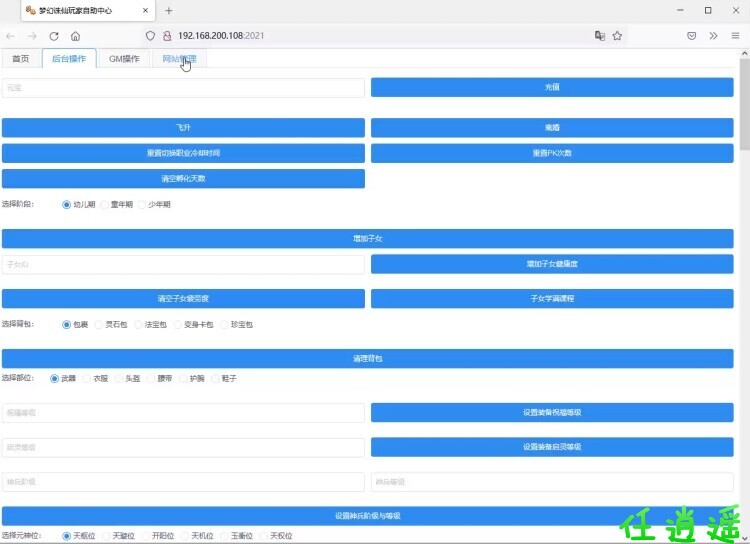Click the browser home icon
The width and height of the screenshot is (750, 544).
75,35
